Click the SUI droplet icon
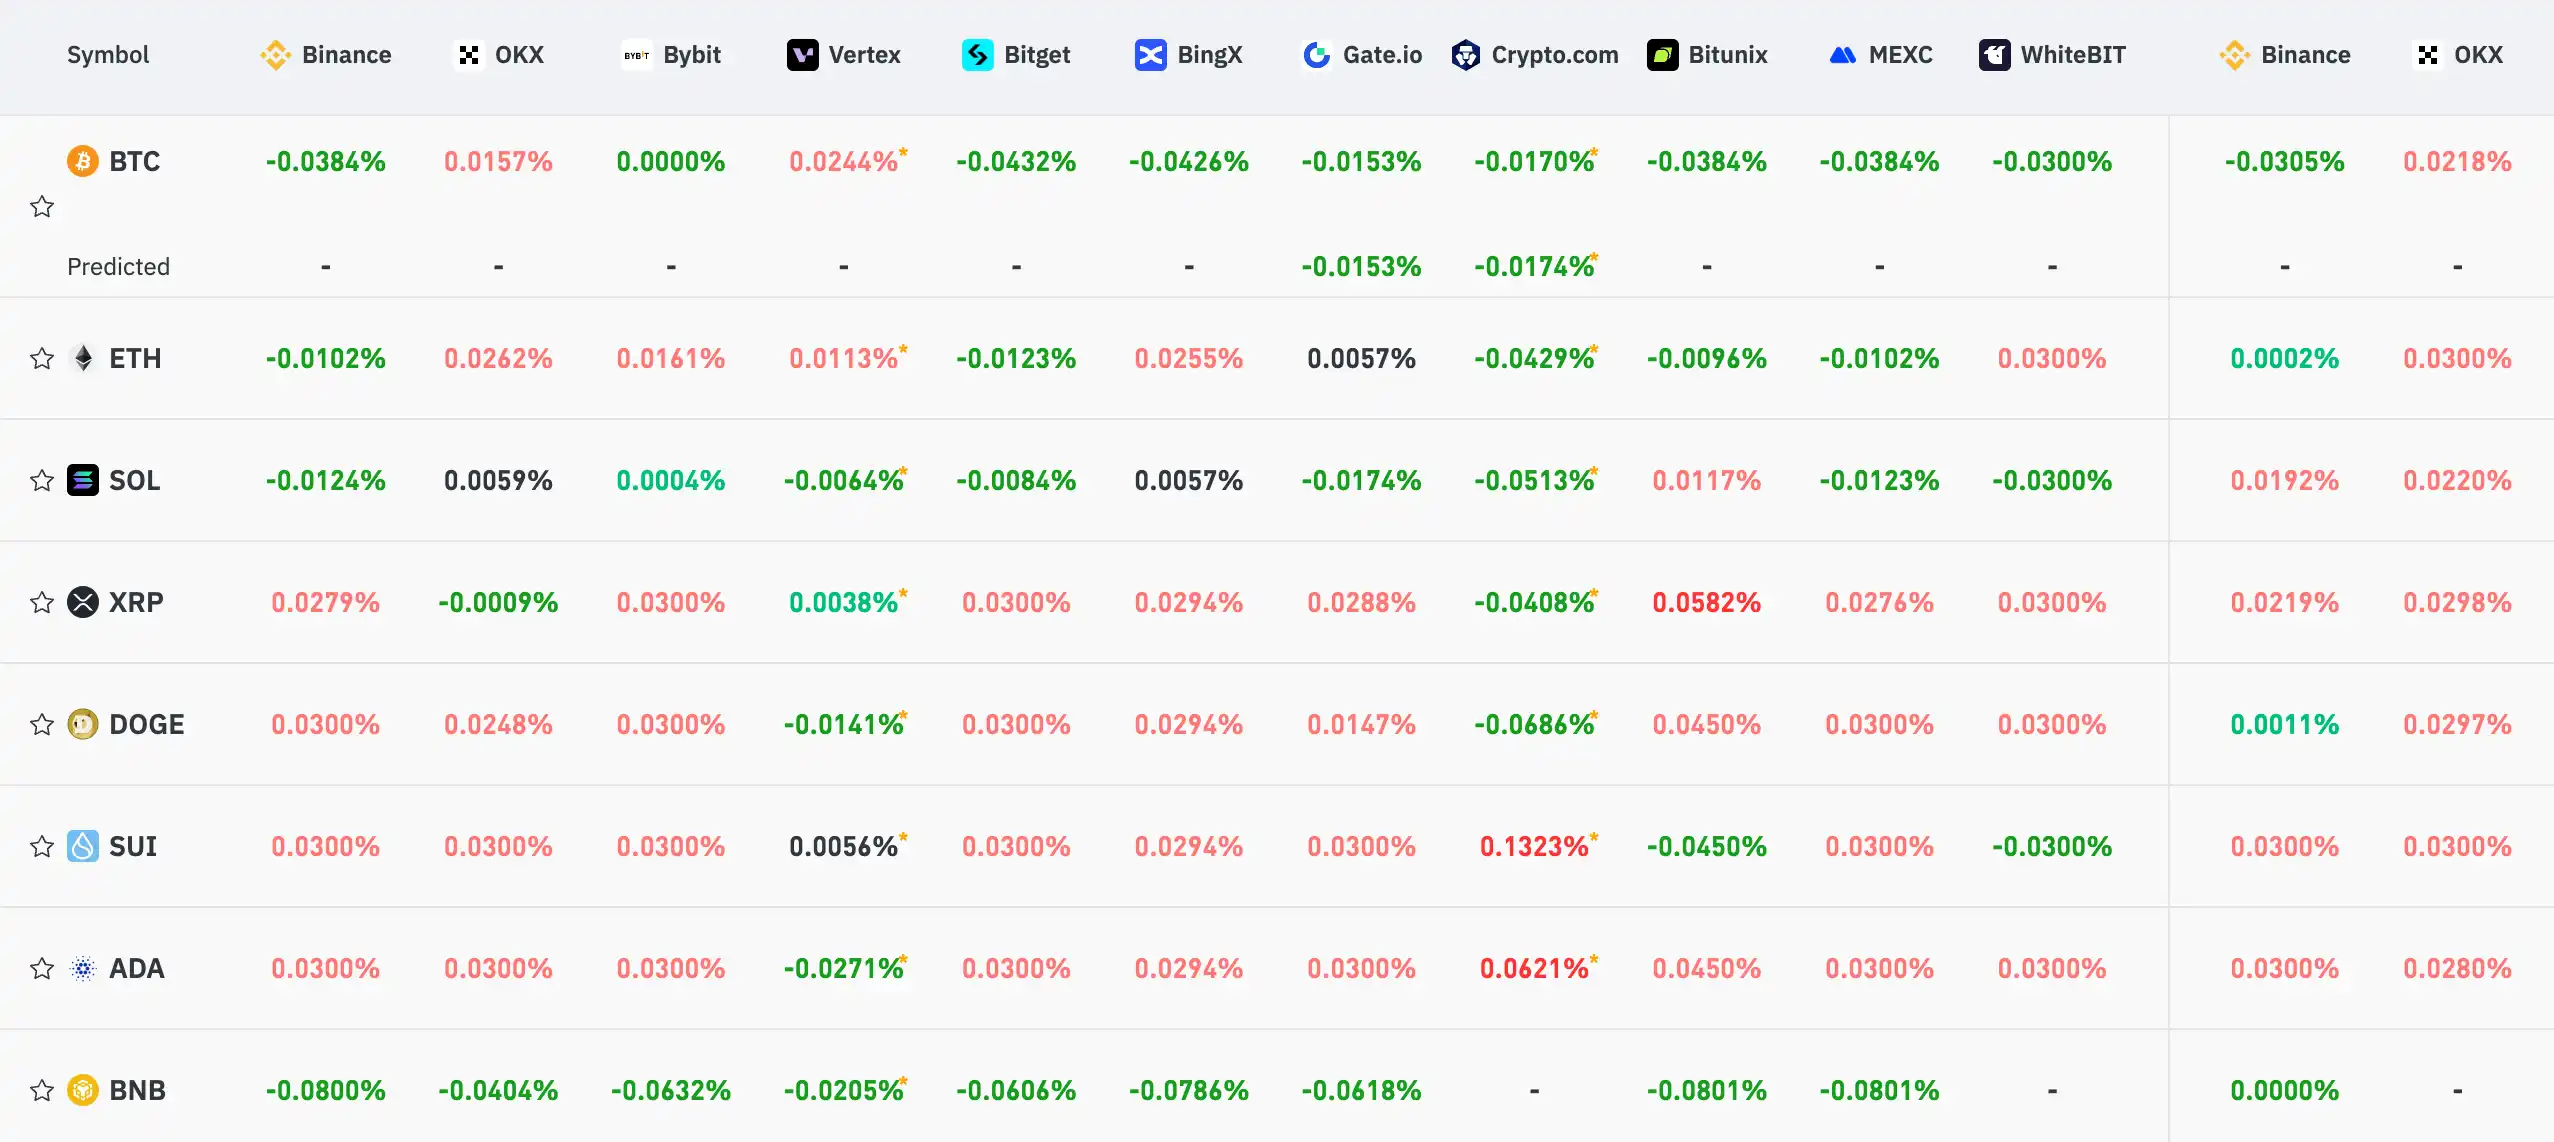 [x=83, y=846]
